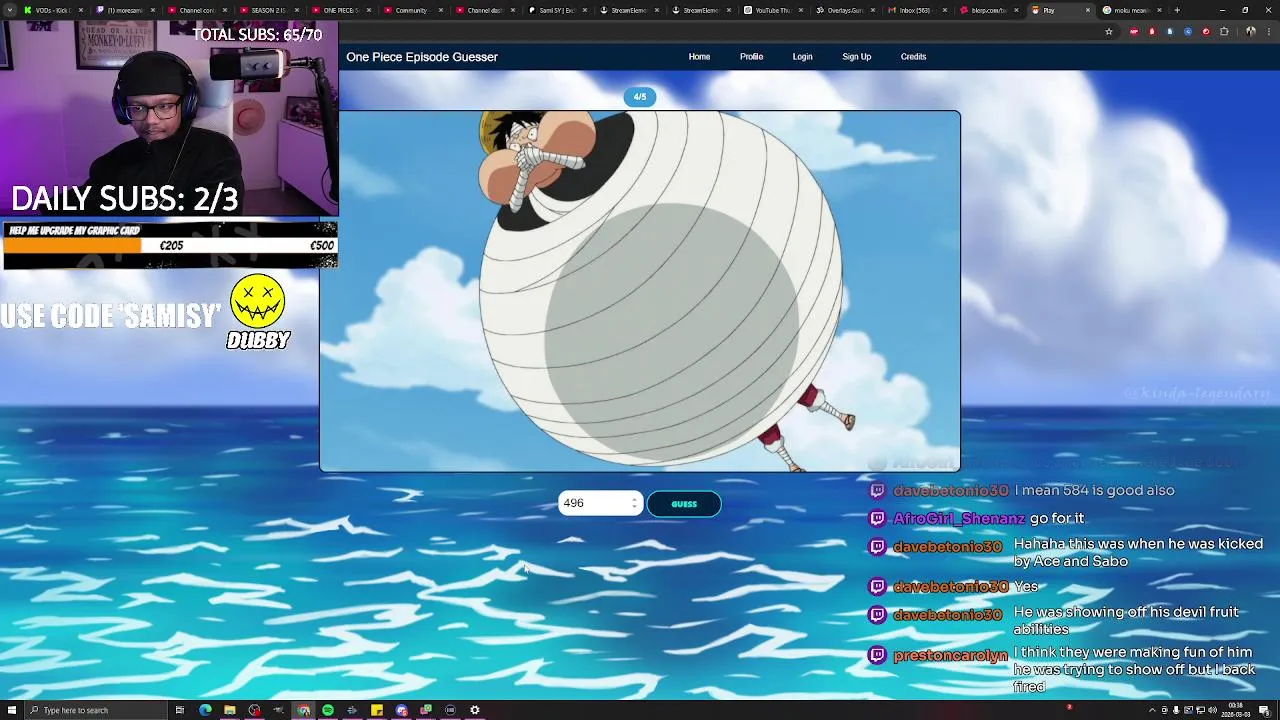Open the Home page link
Viewport: 1280px width, 720px height.
(x=699, y=57)
